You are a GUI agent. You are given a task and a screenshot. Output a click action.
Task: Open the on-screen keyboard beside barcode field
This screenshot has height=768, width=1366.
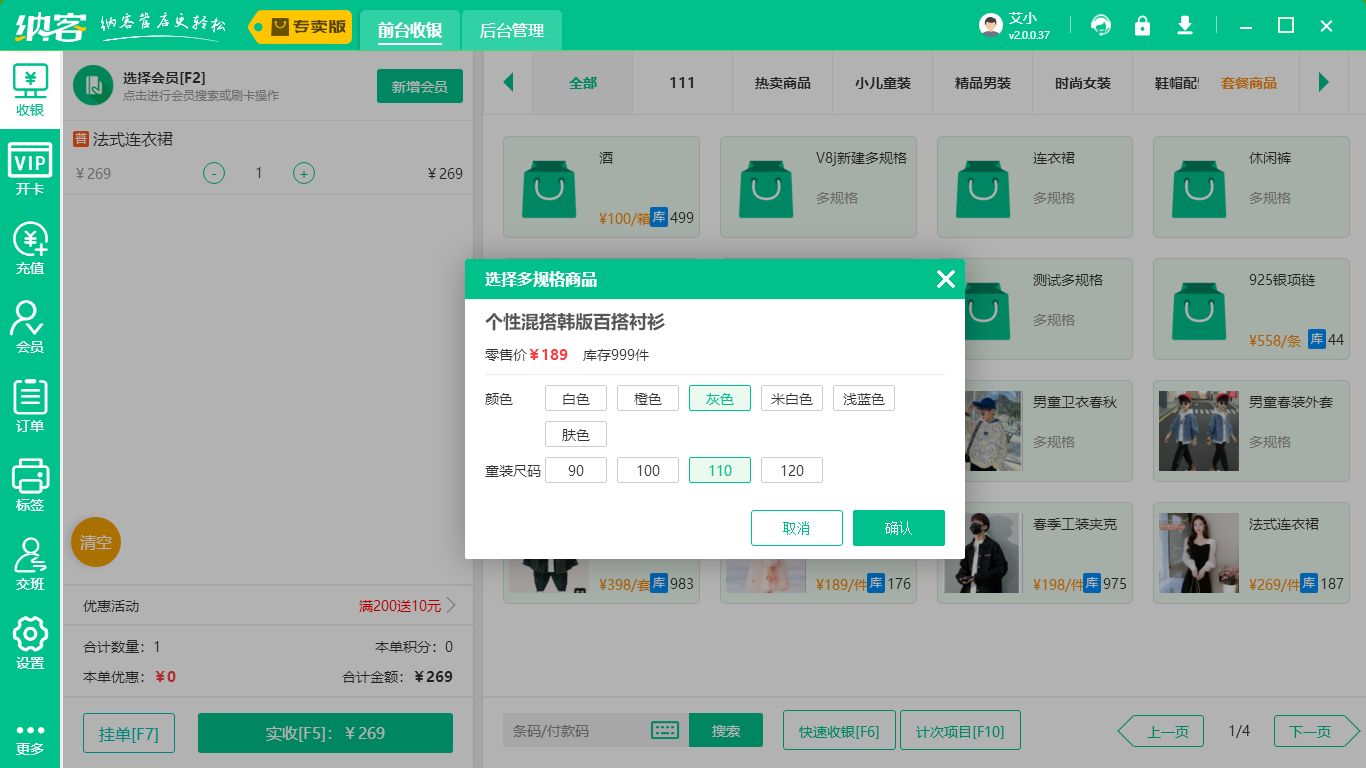pos(666,730)
